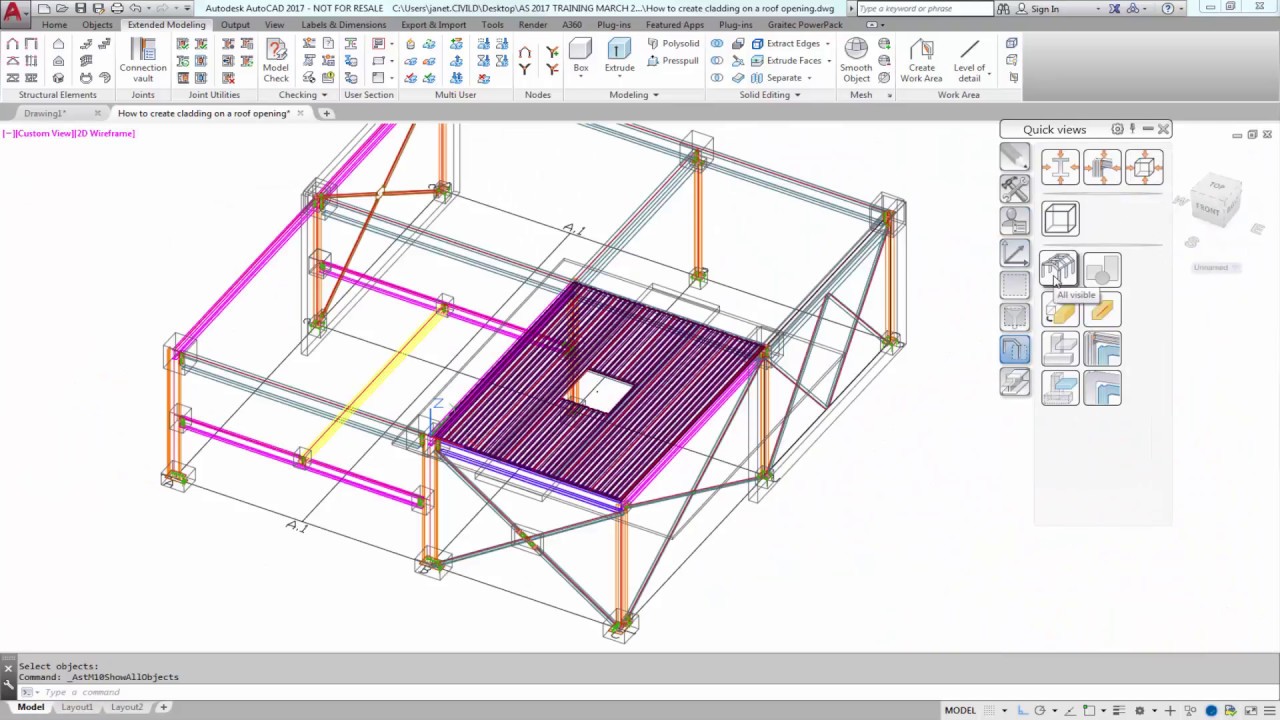Screen dimensions: 1280x720
Task: Switch to the Drawing1 document tab
Action: point(45,113)
